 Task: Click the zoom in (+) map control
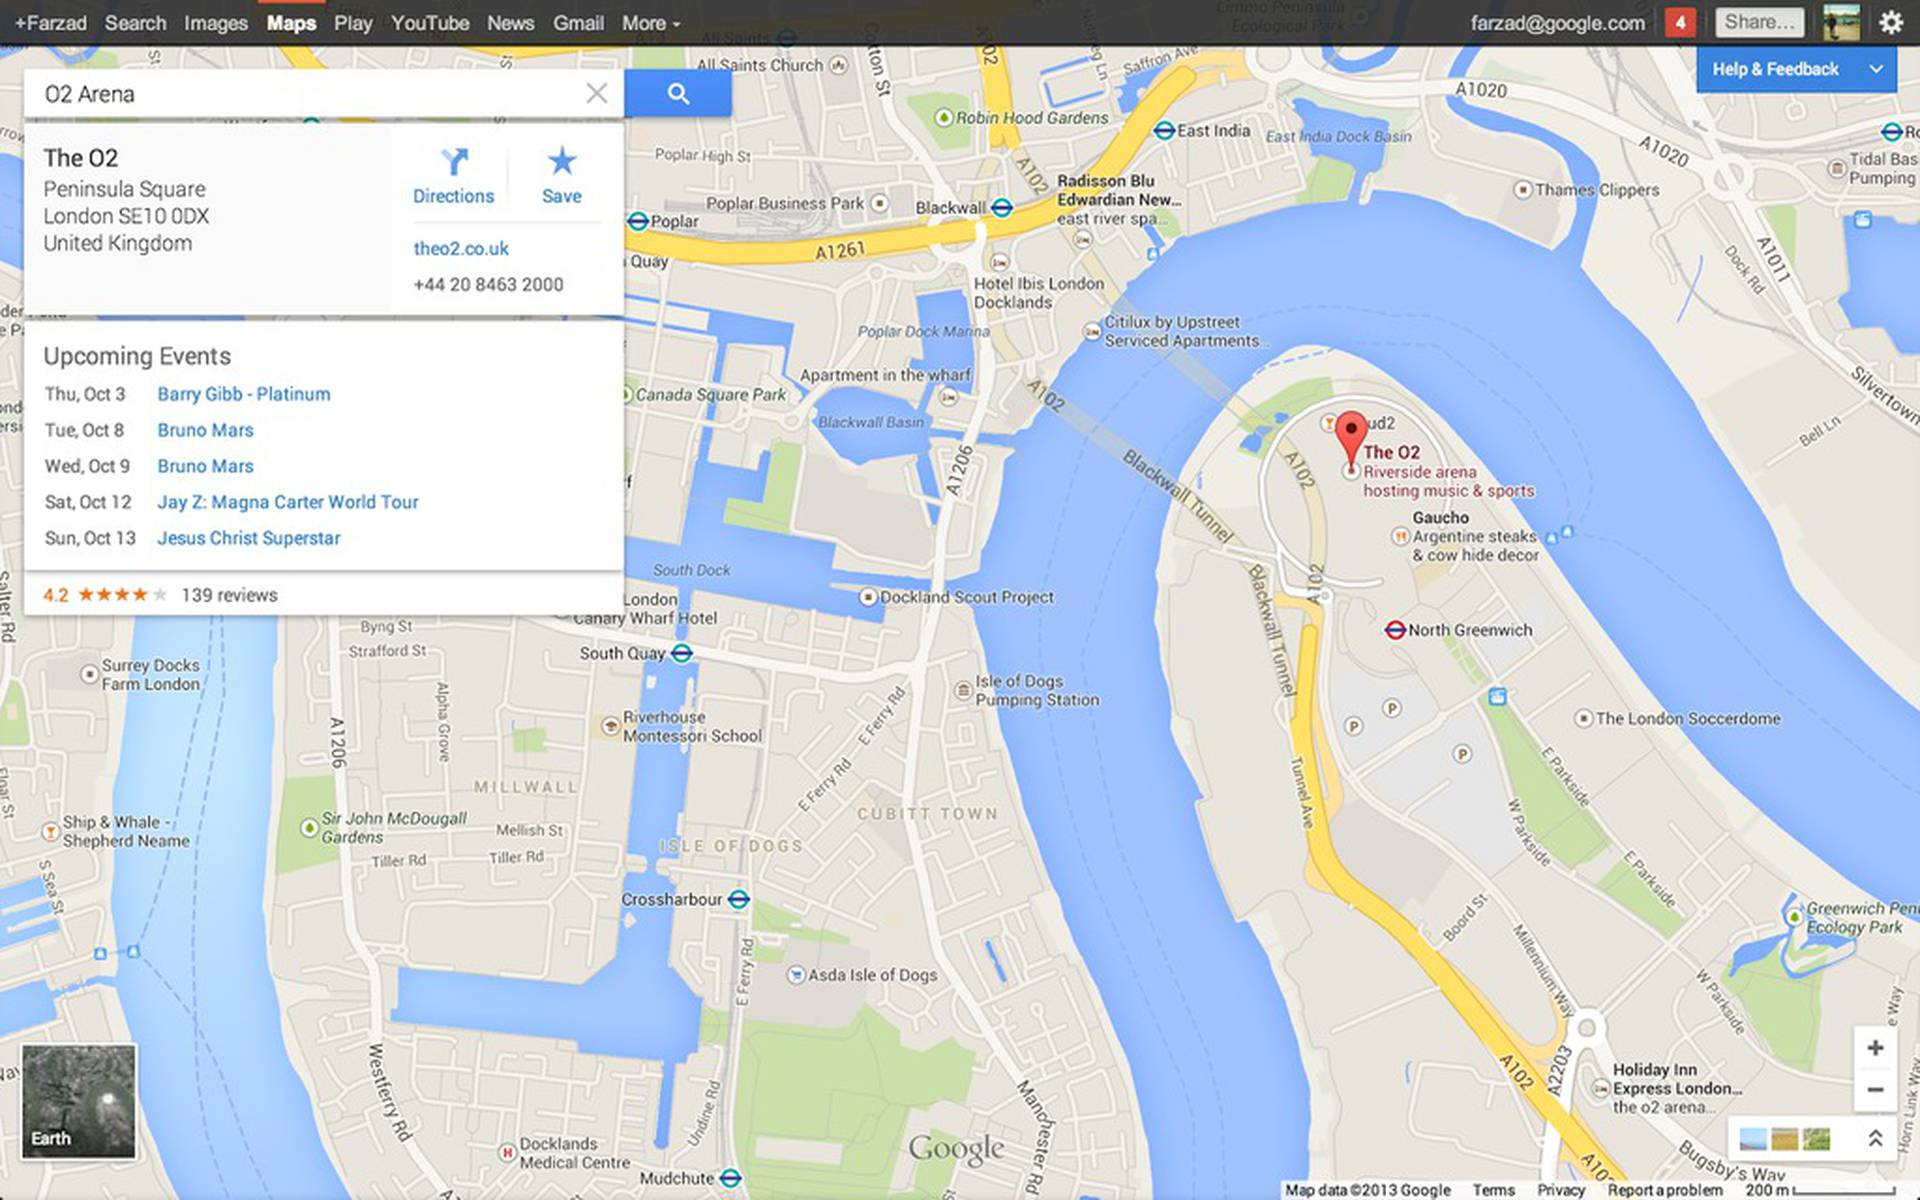tap(1874, 1047)
